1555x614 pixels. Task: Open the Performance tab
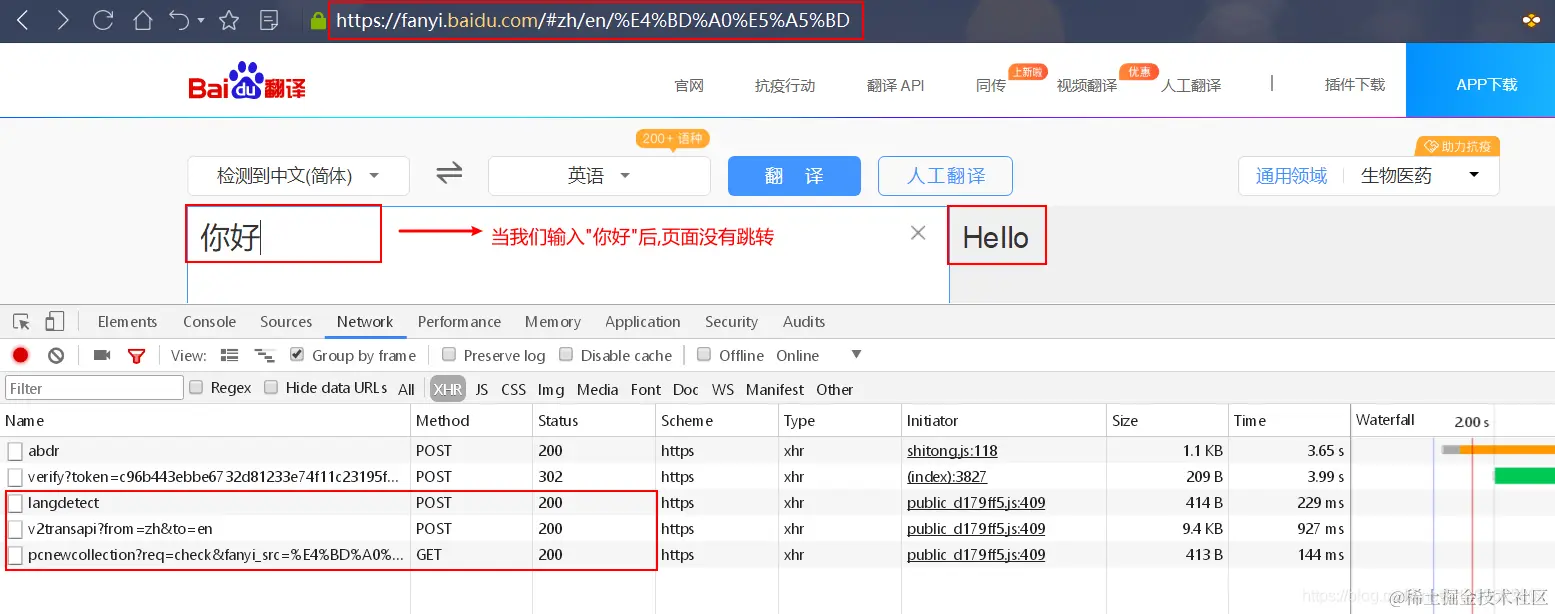pyautogui.click(x=459, y=322)
